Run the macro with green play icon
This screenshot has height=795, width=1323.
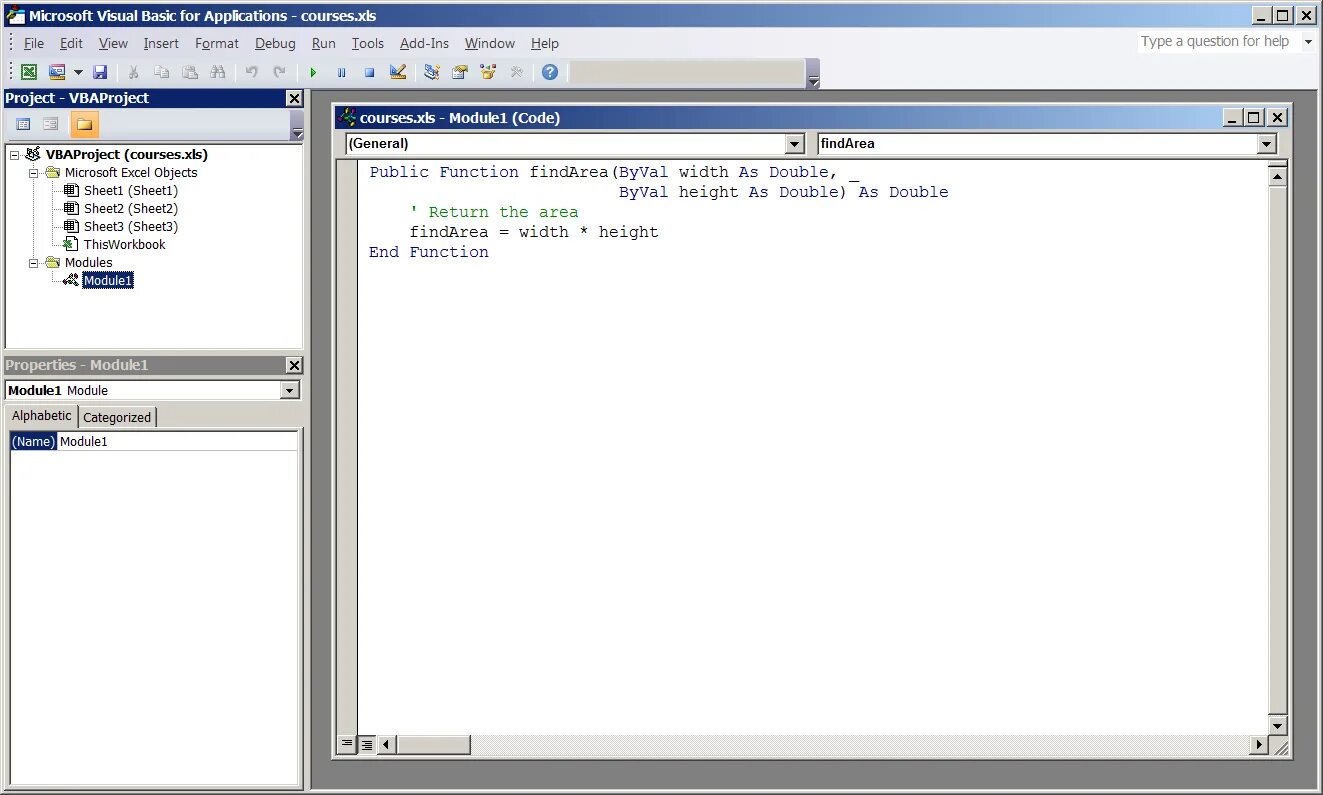click(313, 72)
